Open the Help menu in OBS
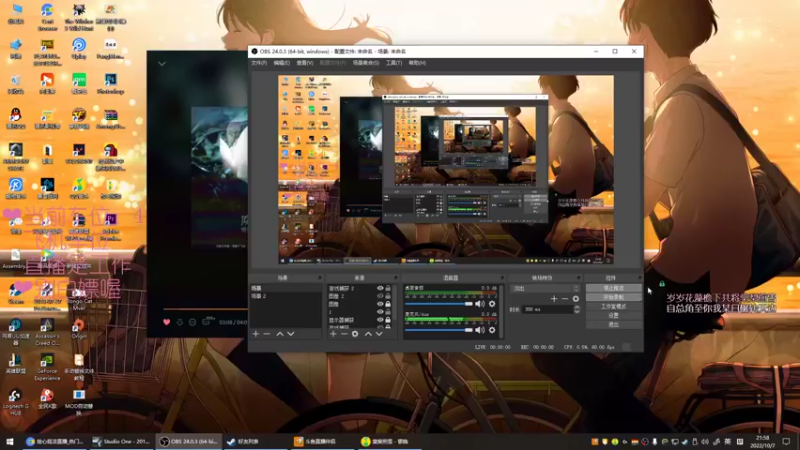Screen dimensions: 800x450 coord(417,63)
